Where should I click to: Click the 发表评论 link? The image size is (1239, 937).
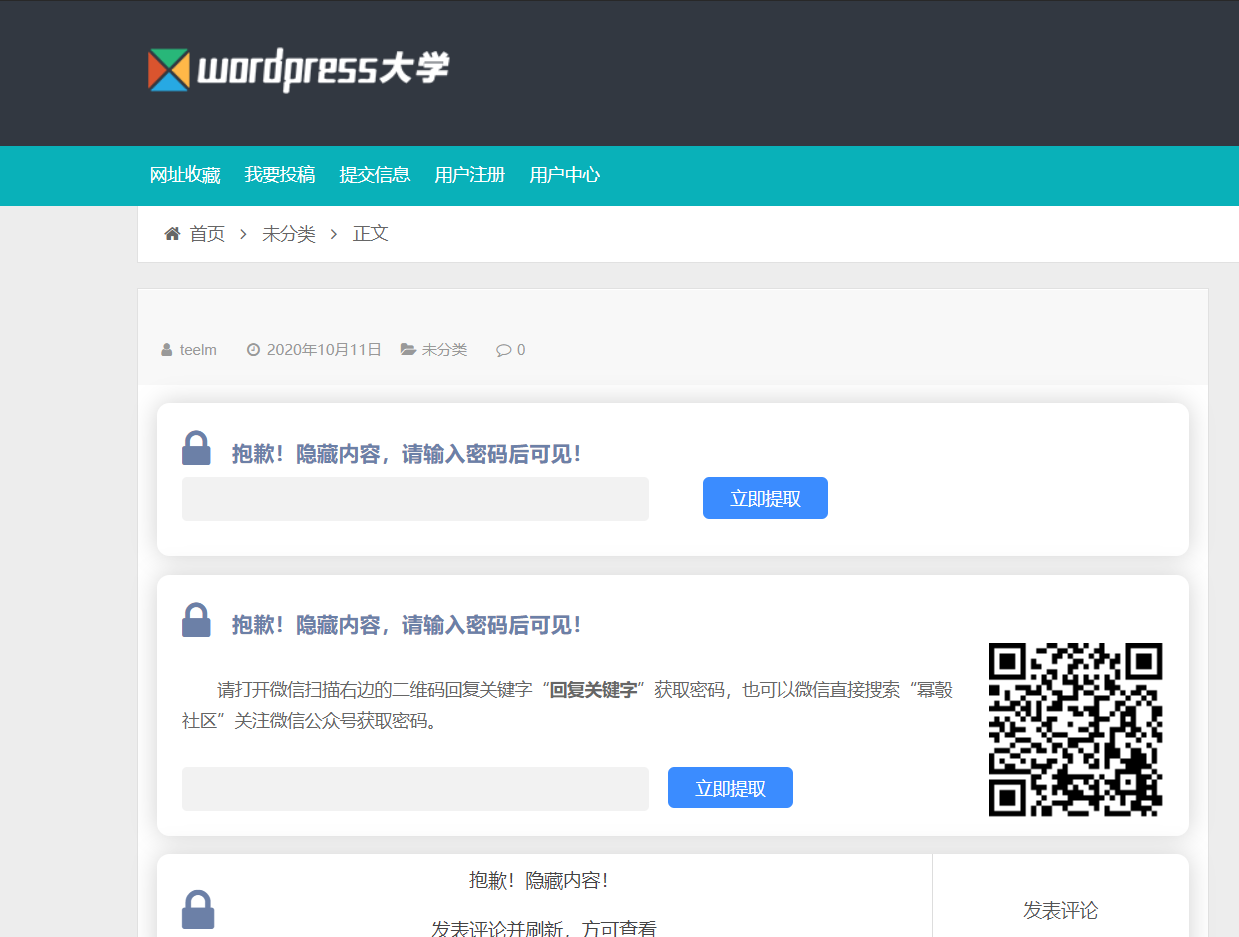pos(1059,910)
